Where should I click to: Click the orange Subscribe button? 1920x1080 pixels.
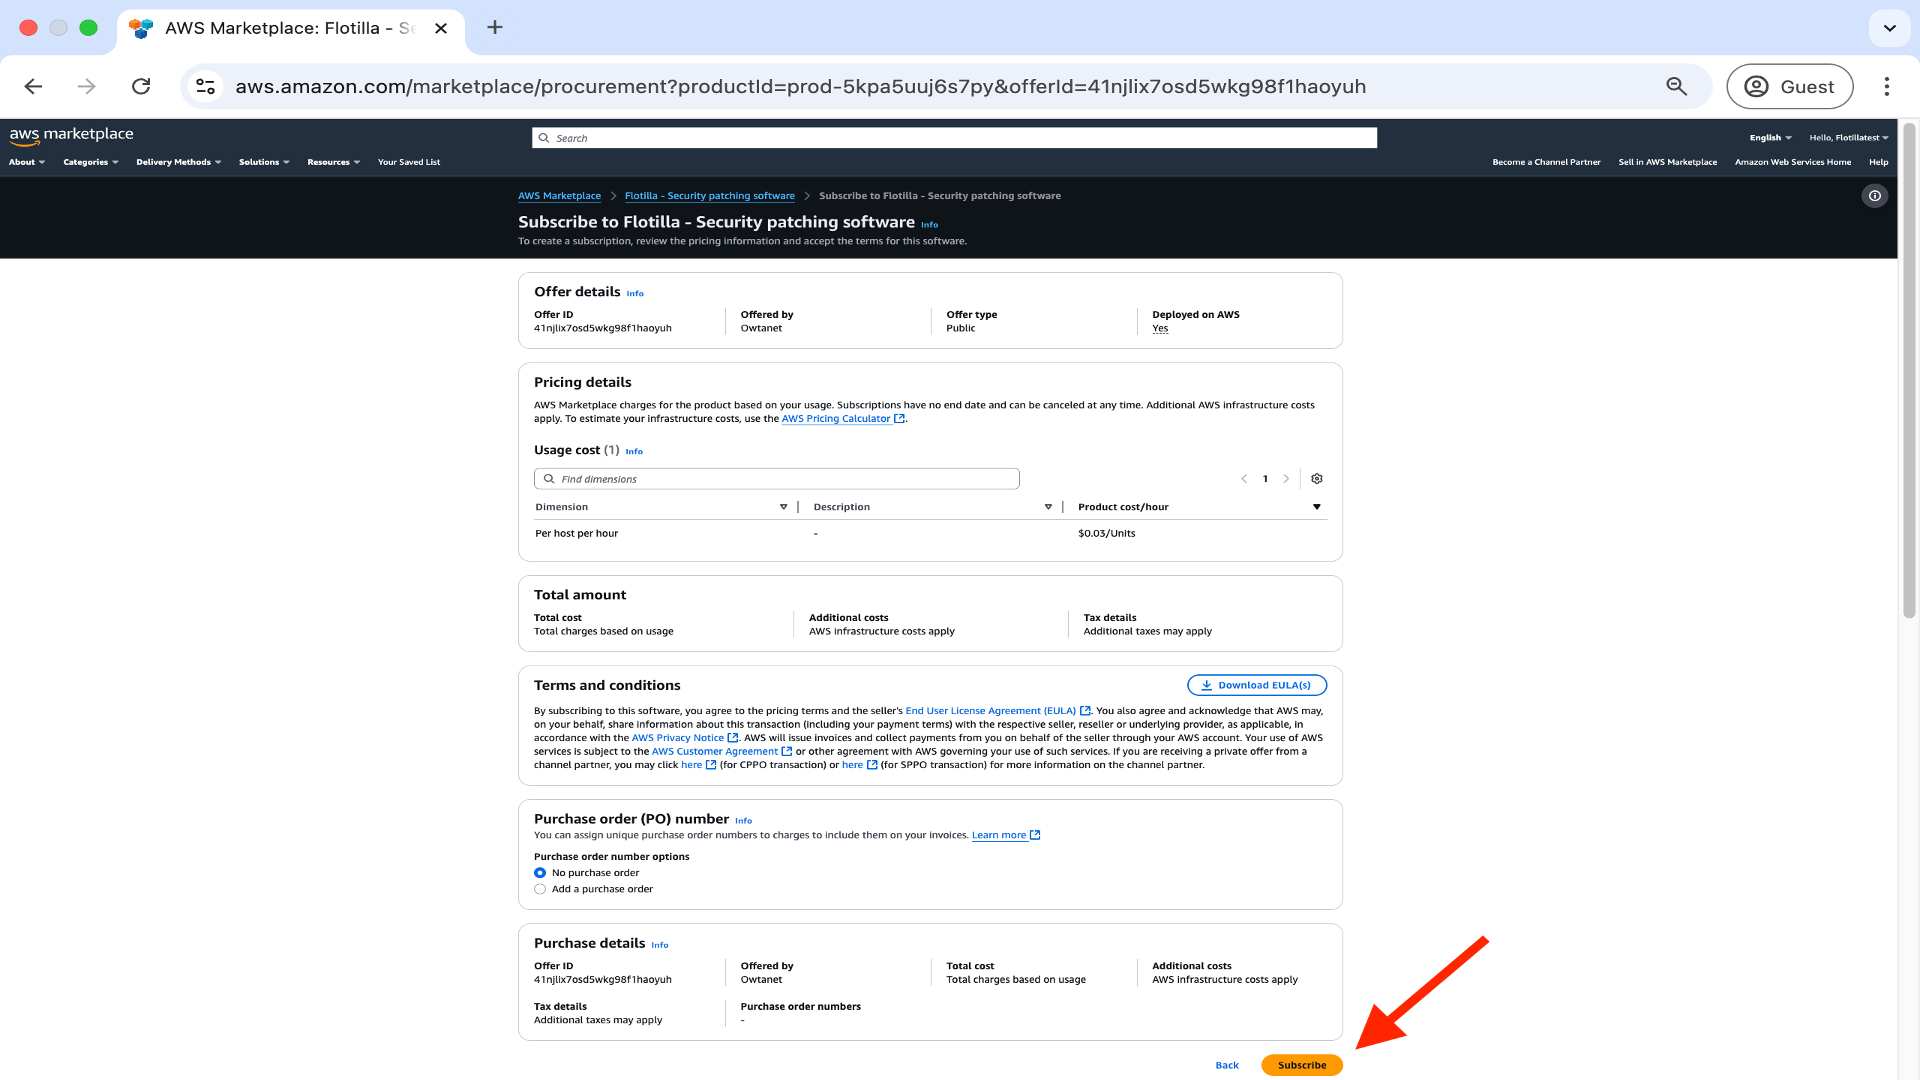tap(1301, 1065)
